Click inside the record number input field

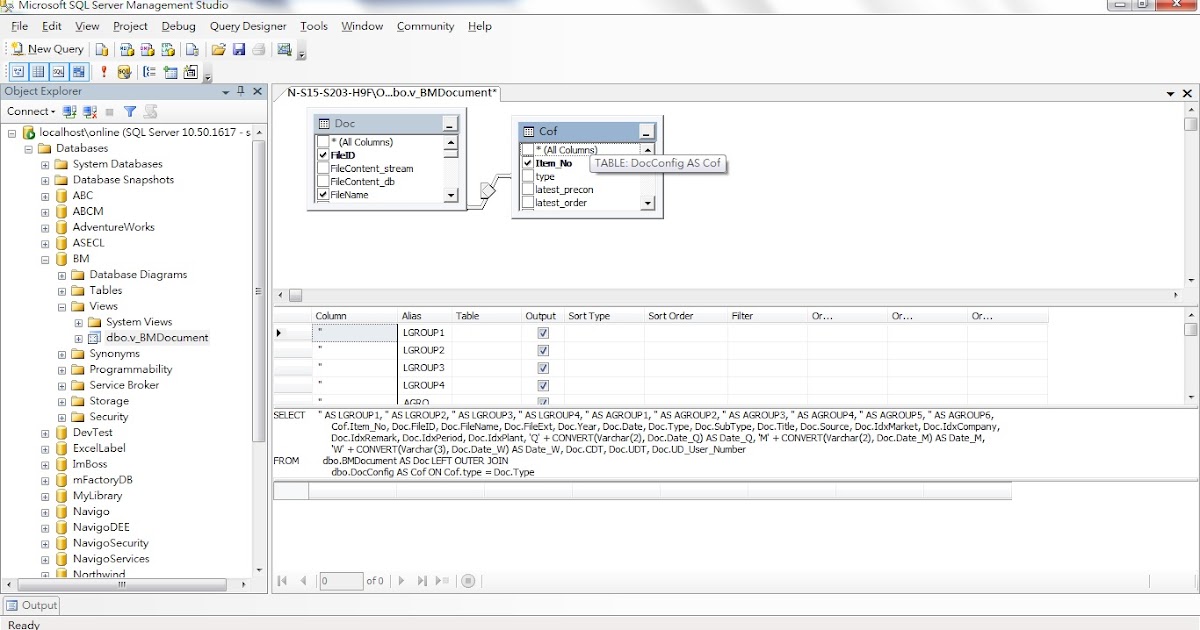[x=340, y=580]
